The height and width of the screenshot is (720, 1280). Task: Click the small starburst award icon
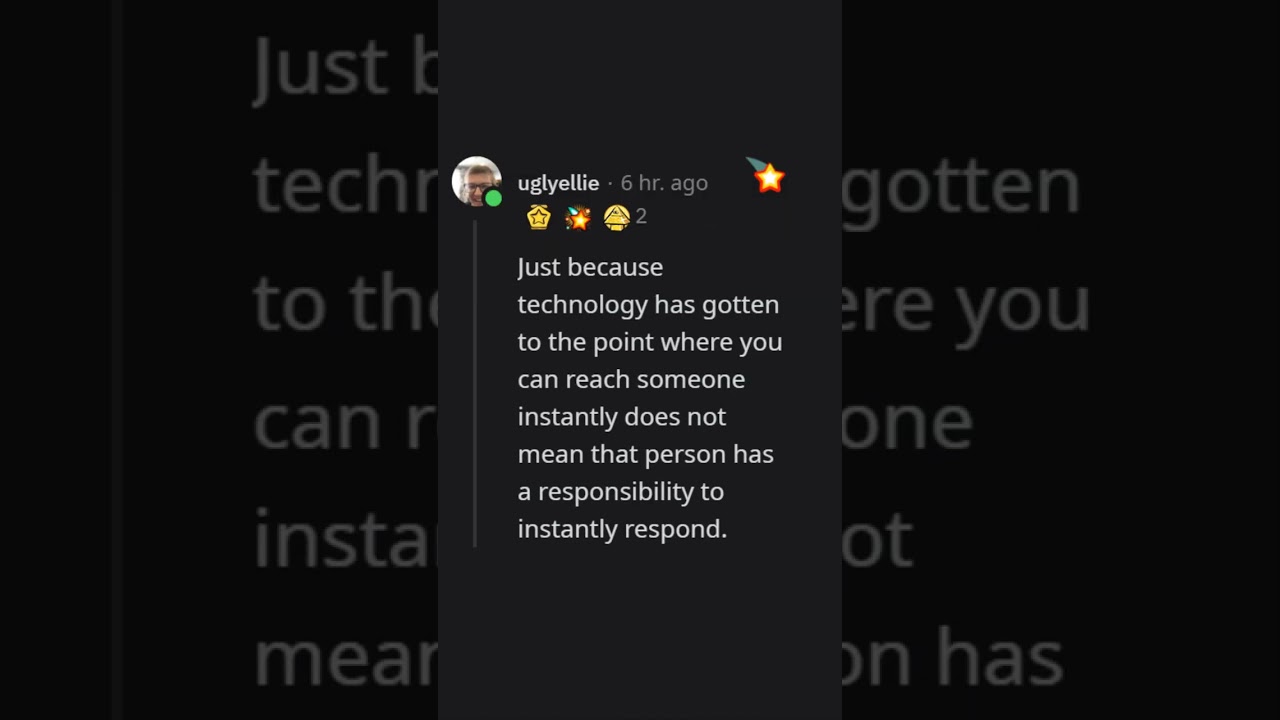(578, 217)
